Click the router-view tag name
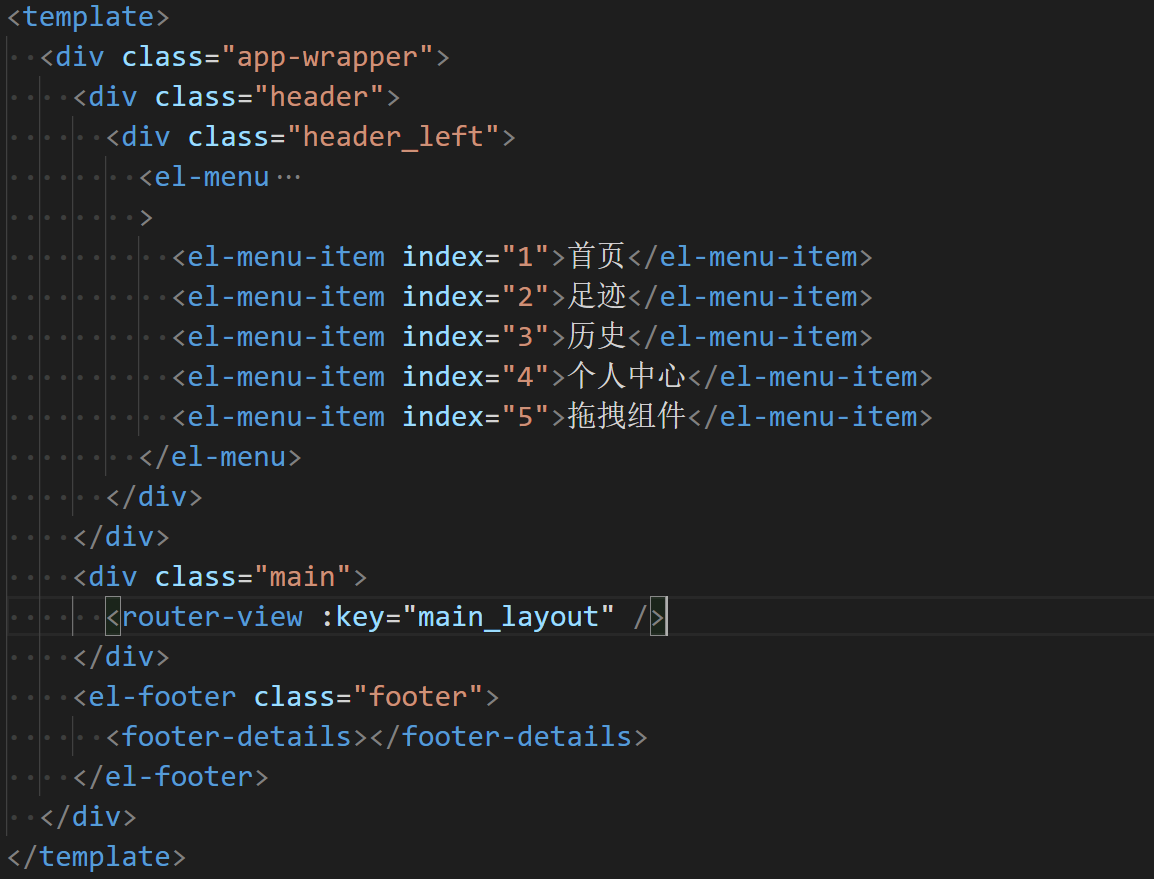The width and height of the screenshot is (1154, 879). tap(212, 617)
